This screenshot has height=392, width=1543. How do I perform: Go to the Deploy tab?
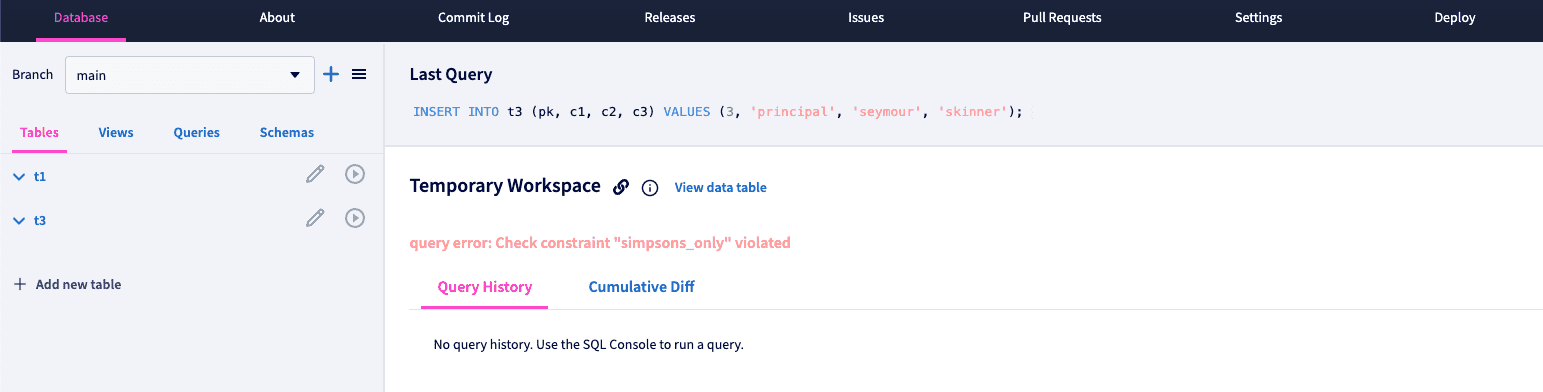1455,18
